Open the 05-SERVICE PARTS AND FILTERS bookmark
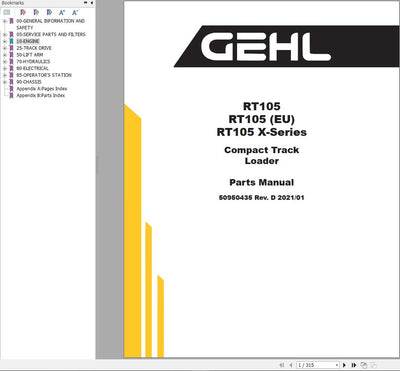This screenshot has width=400, height=371. [x=51, y=34]
